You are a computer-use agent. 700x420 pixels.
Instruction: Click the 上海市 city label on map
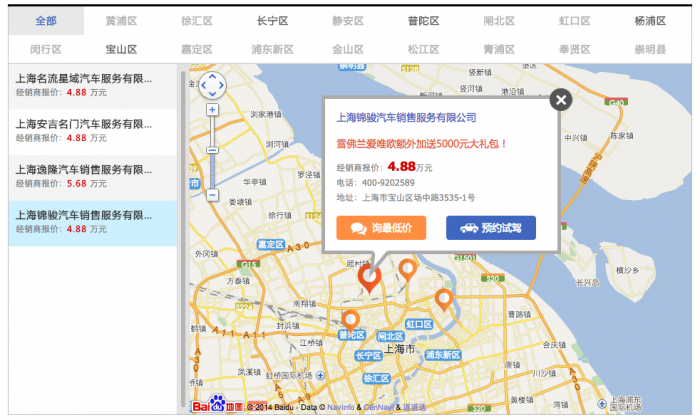pyautogui.click(x=400, y=349)
